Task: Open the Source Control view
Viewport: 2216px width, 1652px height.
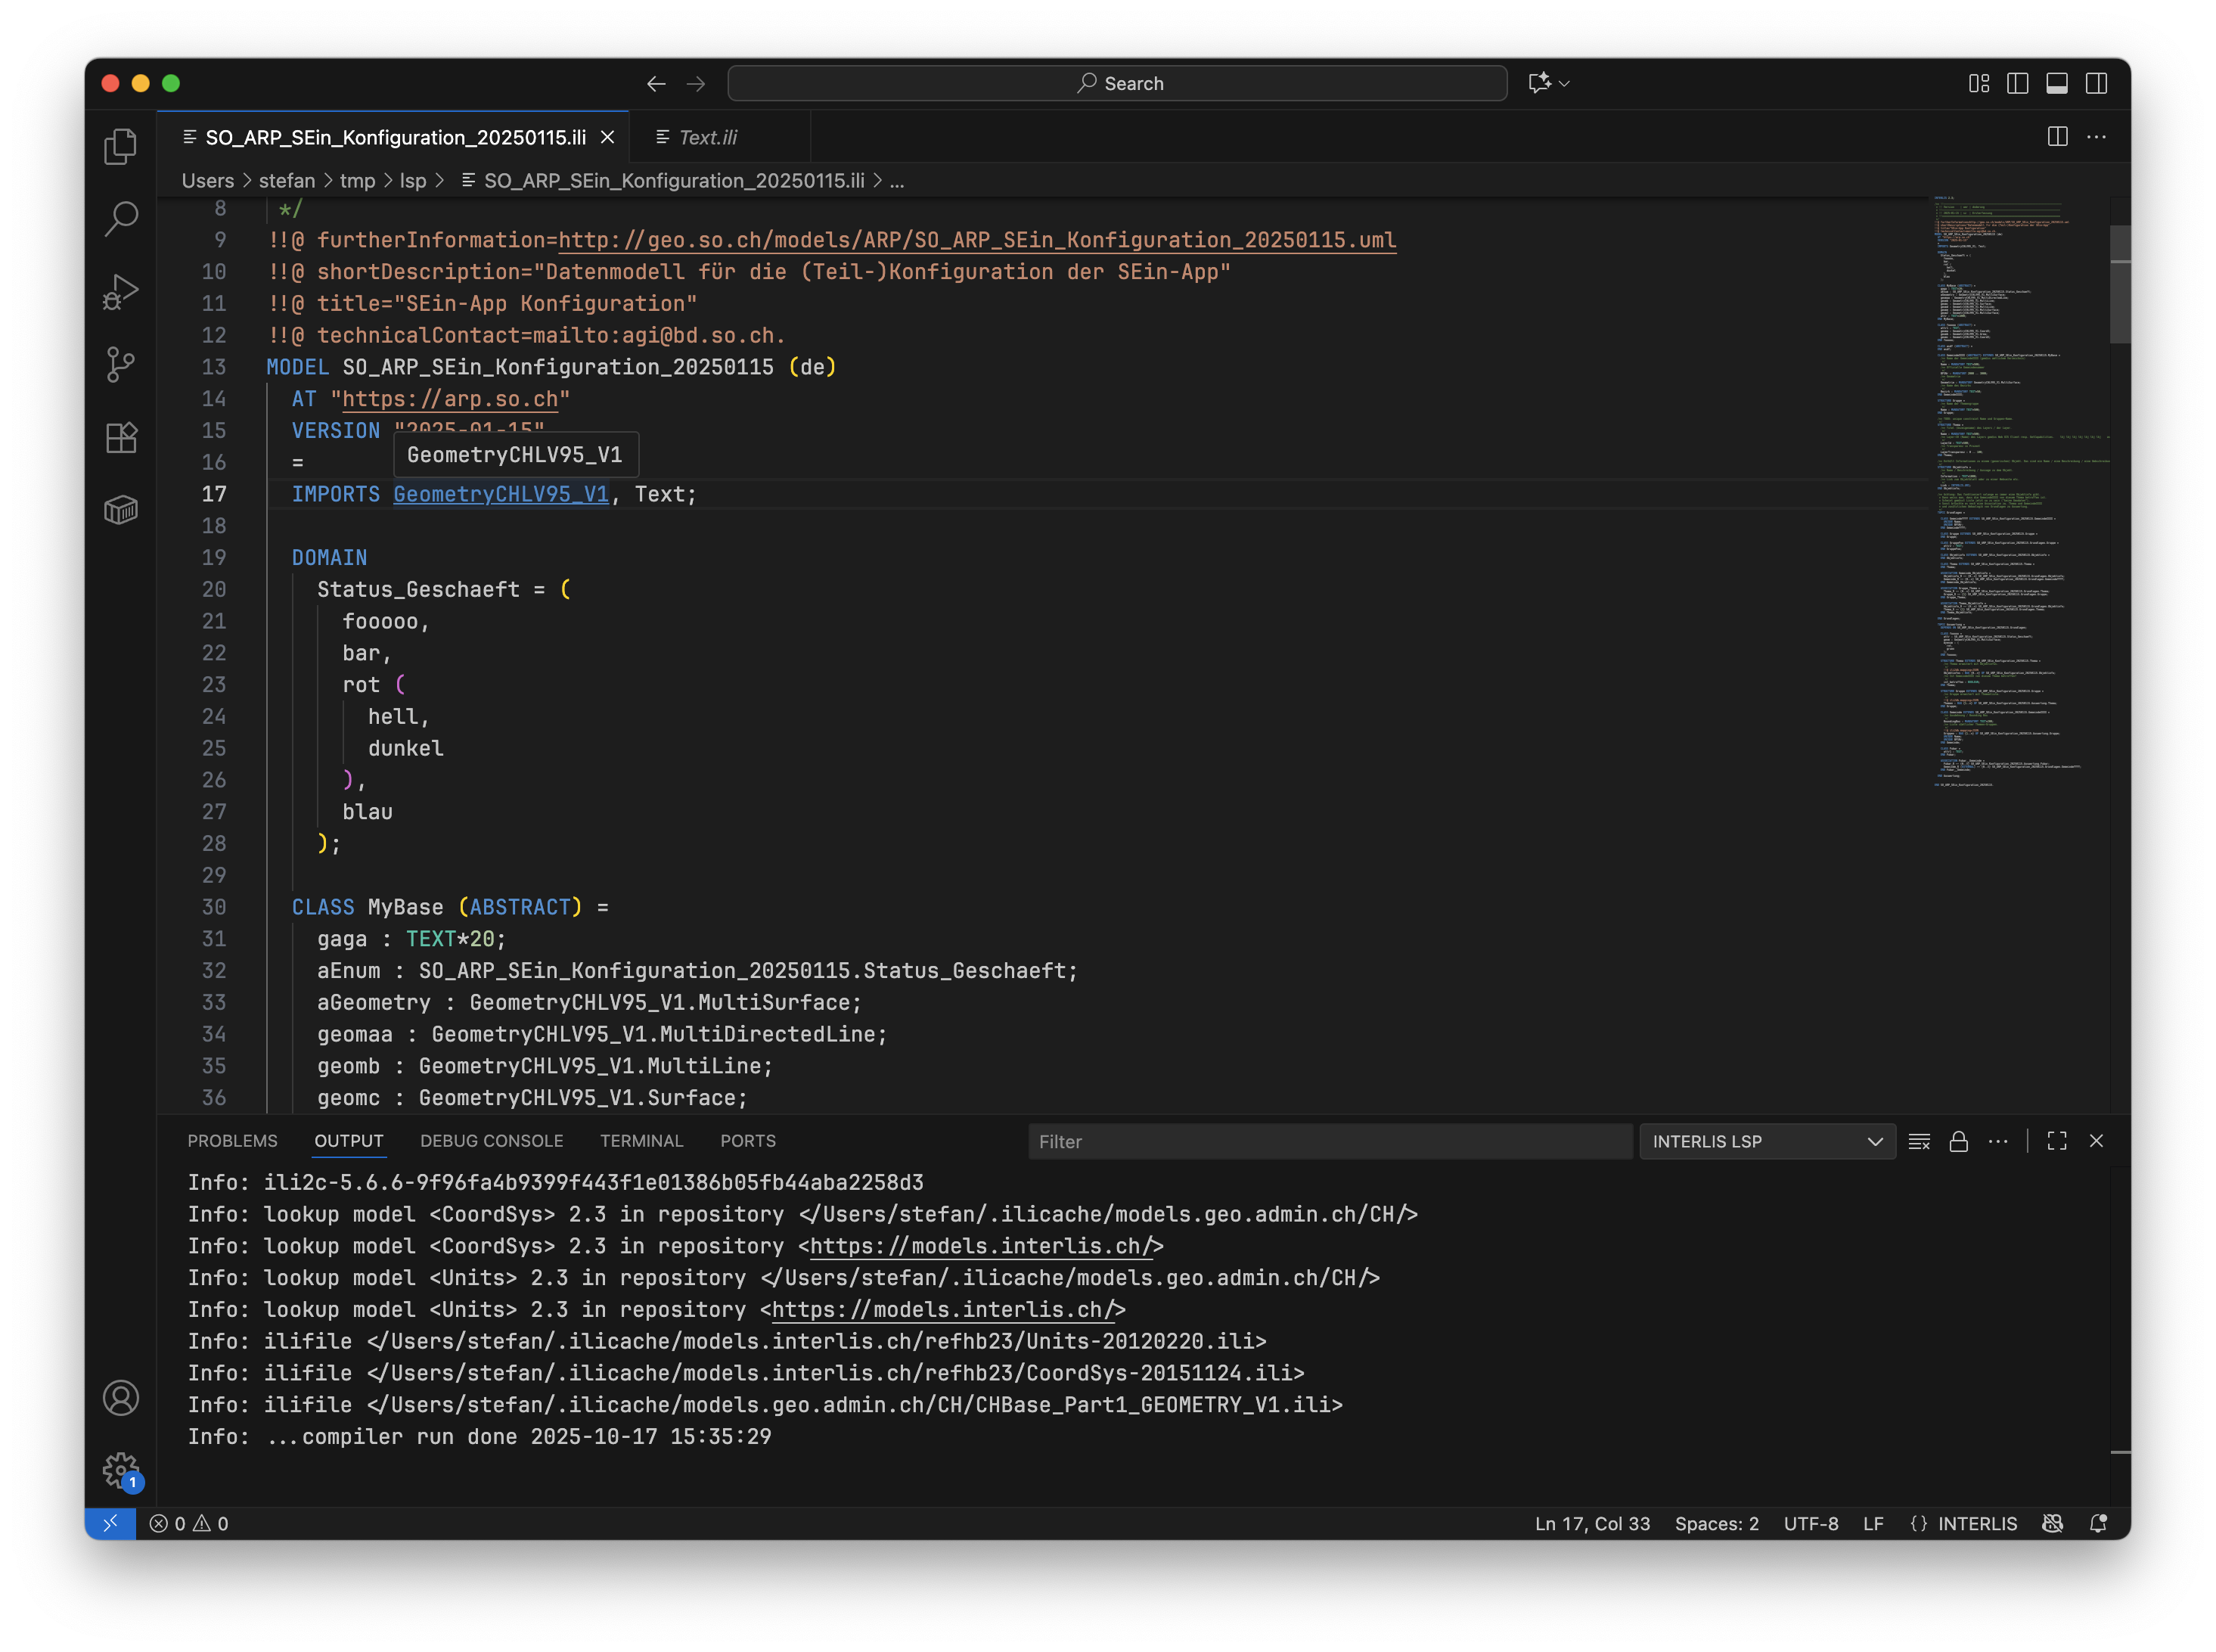Action: pos(120,364)
